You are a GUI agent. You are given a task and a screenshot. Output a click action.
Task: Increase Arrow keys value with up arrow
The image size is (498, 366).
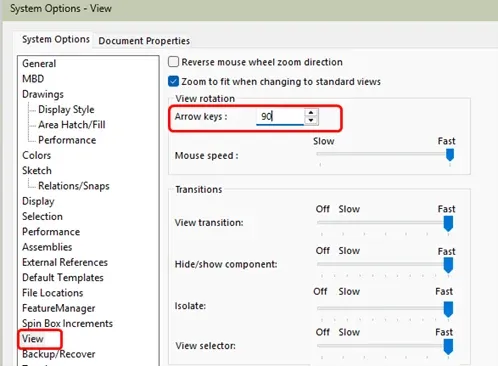point(311,113)
